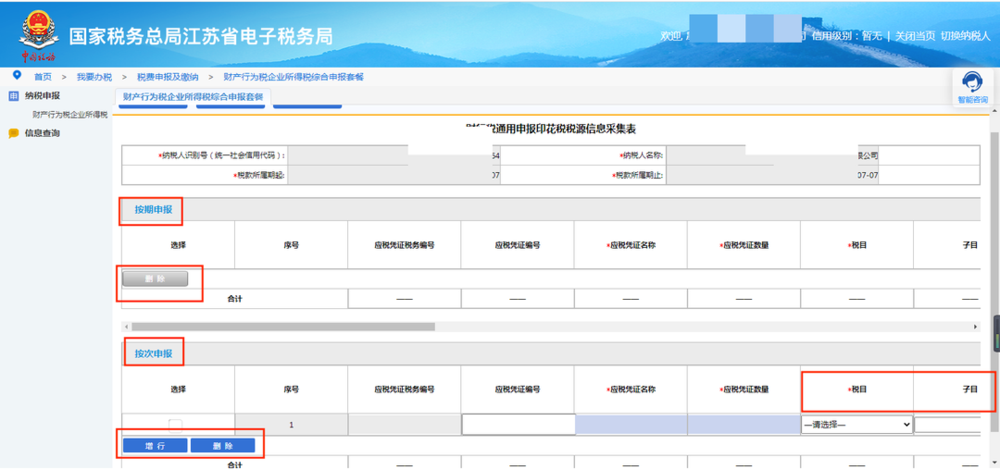Open 财产行为税企业所得税 sidebar item
The width and height of the screenshot is (1000, 470).
(70, 115)
